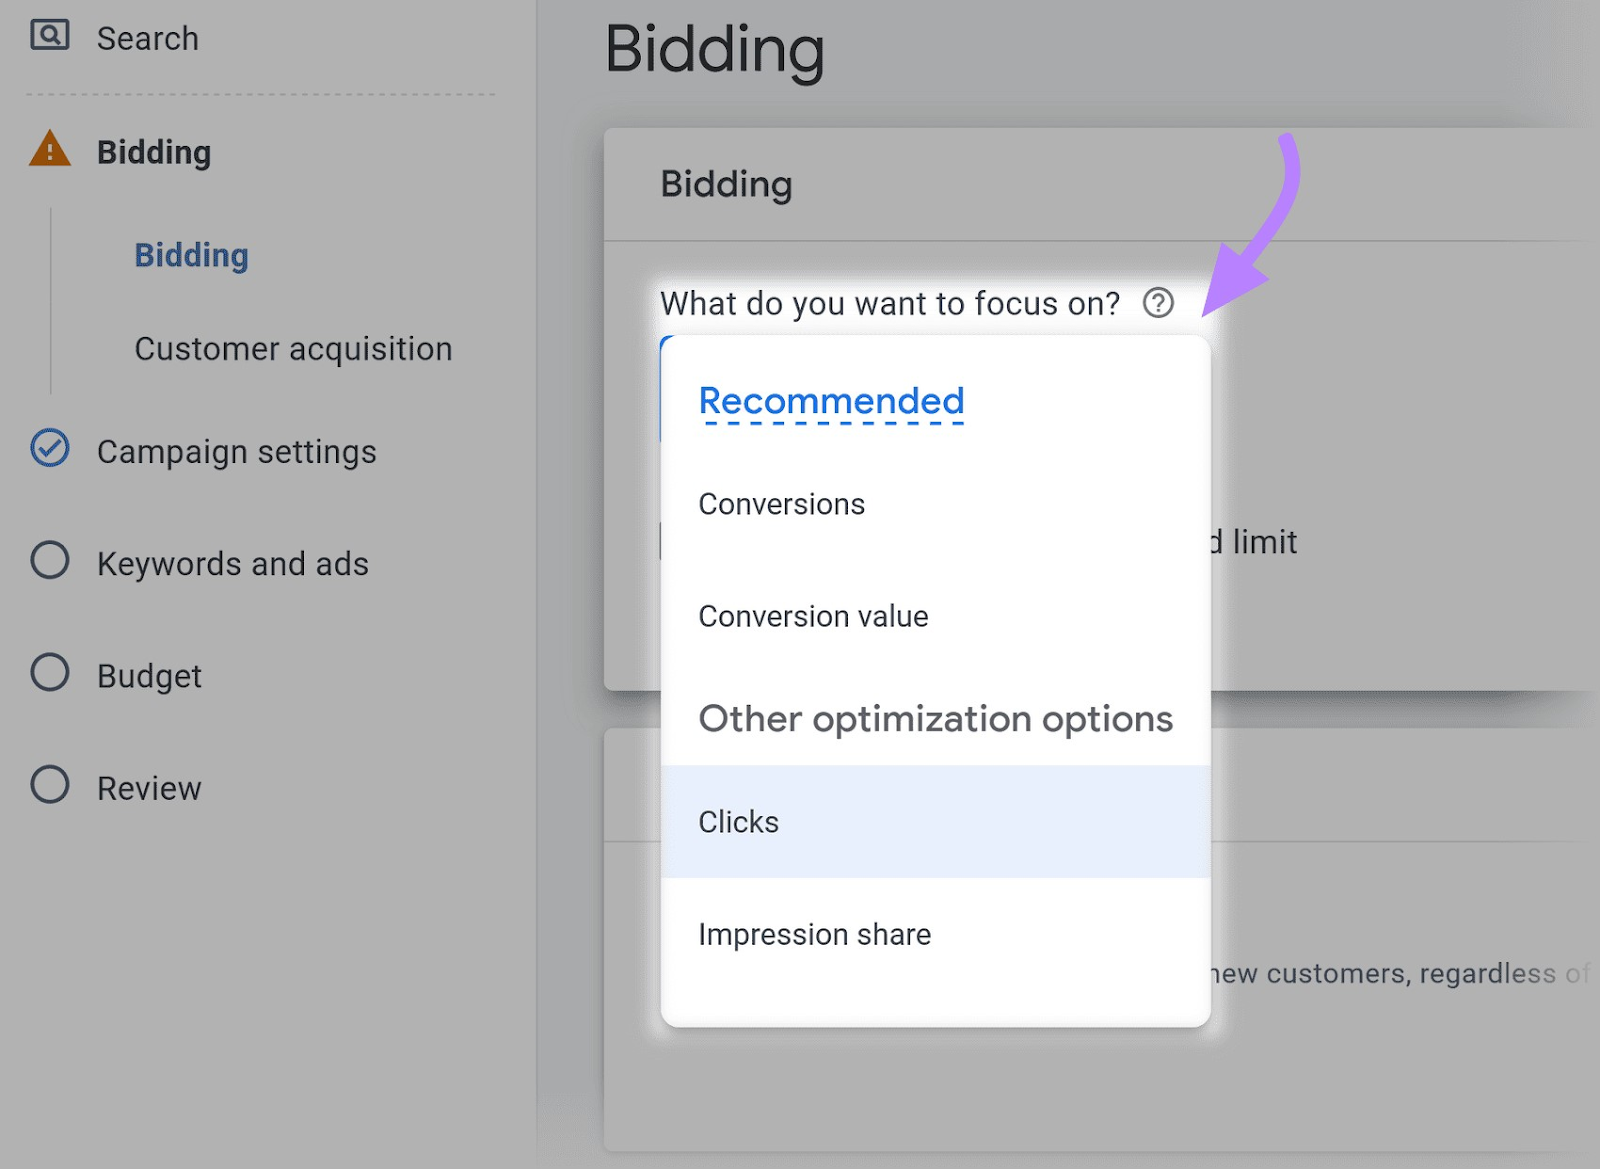Choose Conversion value from the dropdown
The image size is (1600, 1169).
pos(813,617)
